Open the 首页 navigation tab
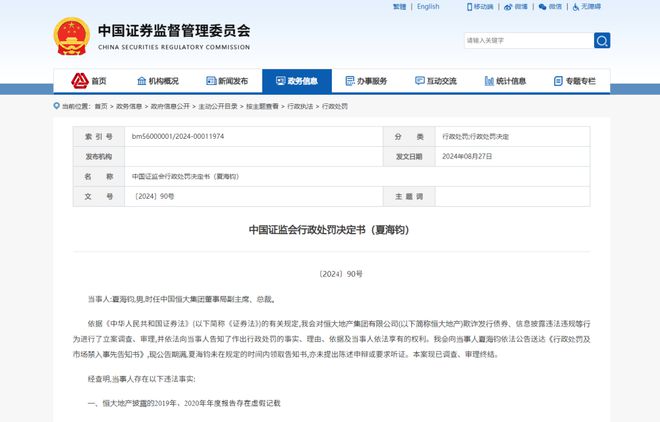 coord(88,81)
